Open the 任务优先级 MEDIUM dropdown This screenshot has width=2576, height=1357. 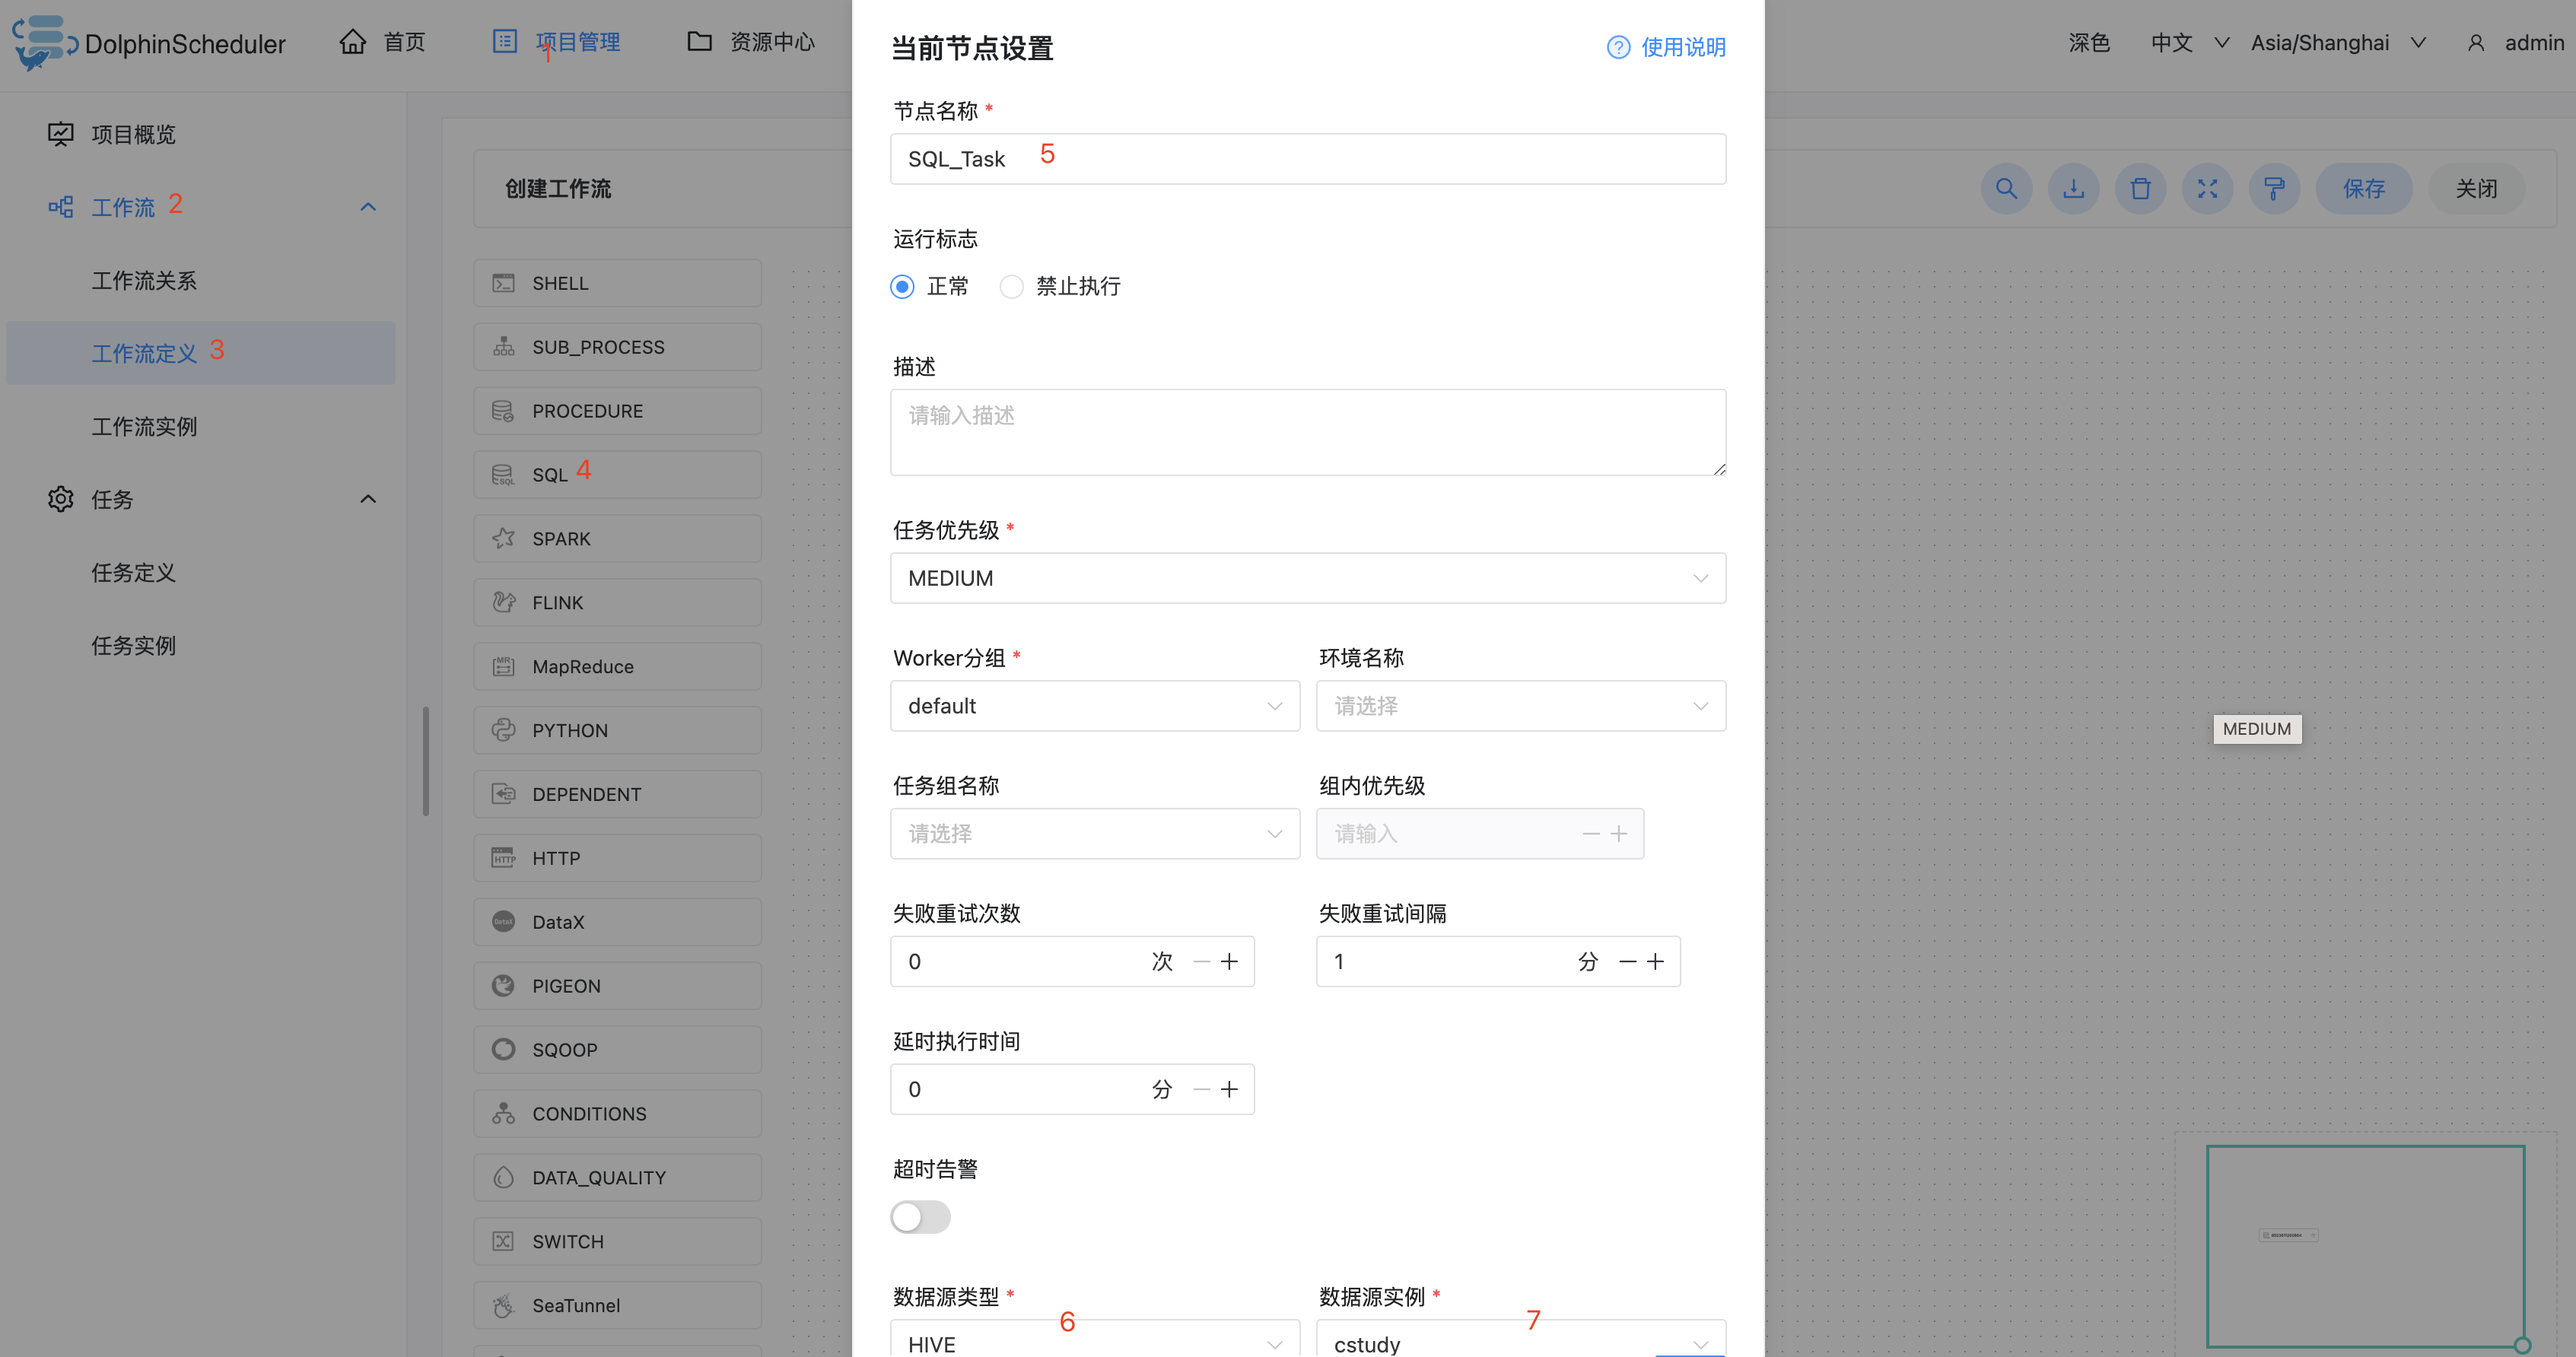pos(1307,578)
